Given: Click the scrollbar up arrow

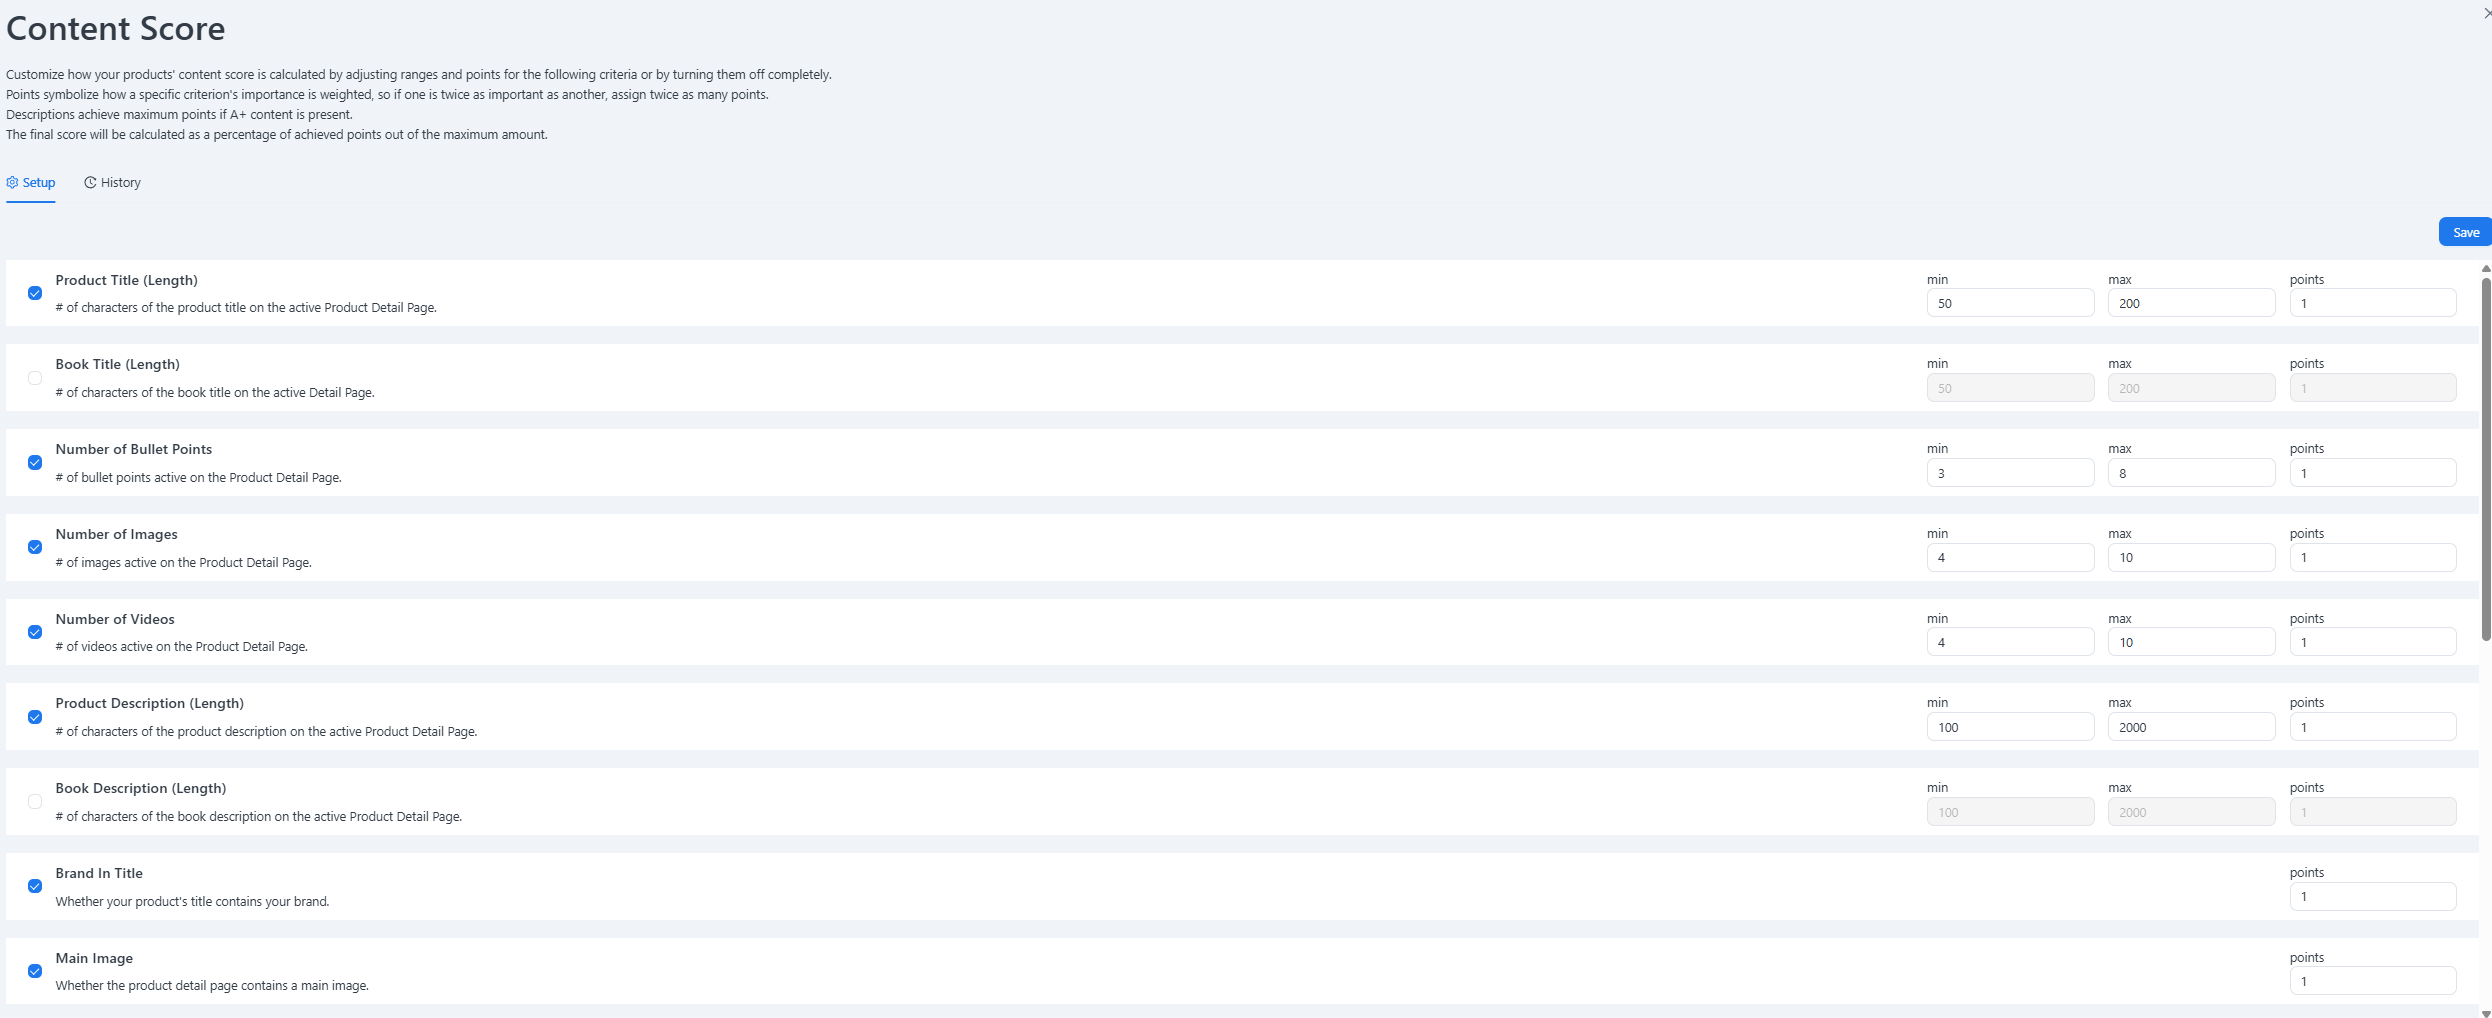Looking at the screenshot, I should 2486,269.
